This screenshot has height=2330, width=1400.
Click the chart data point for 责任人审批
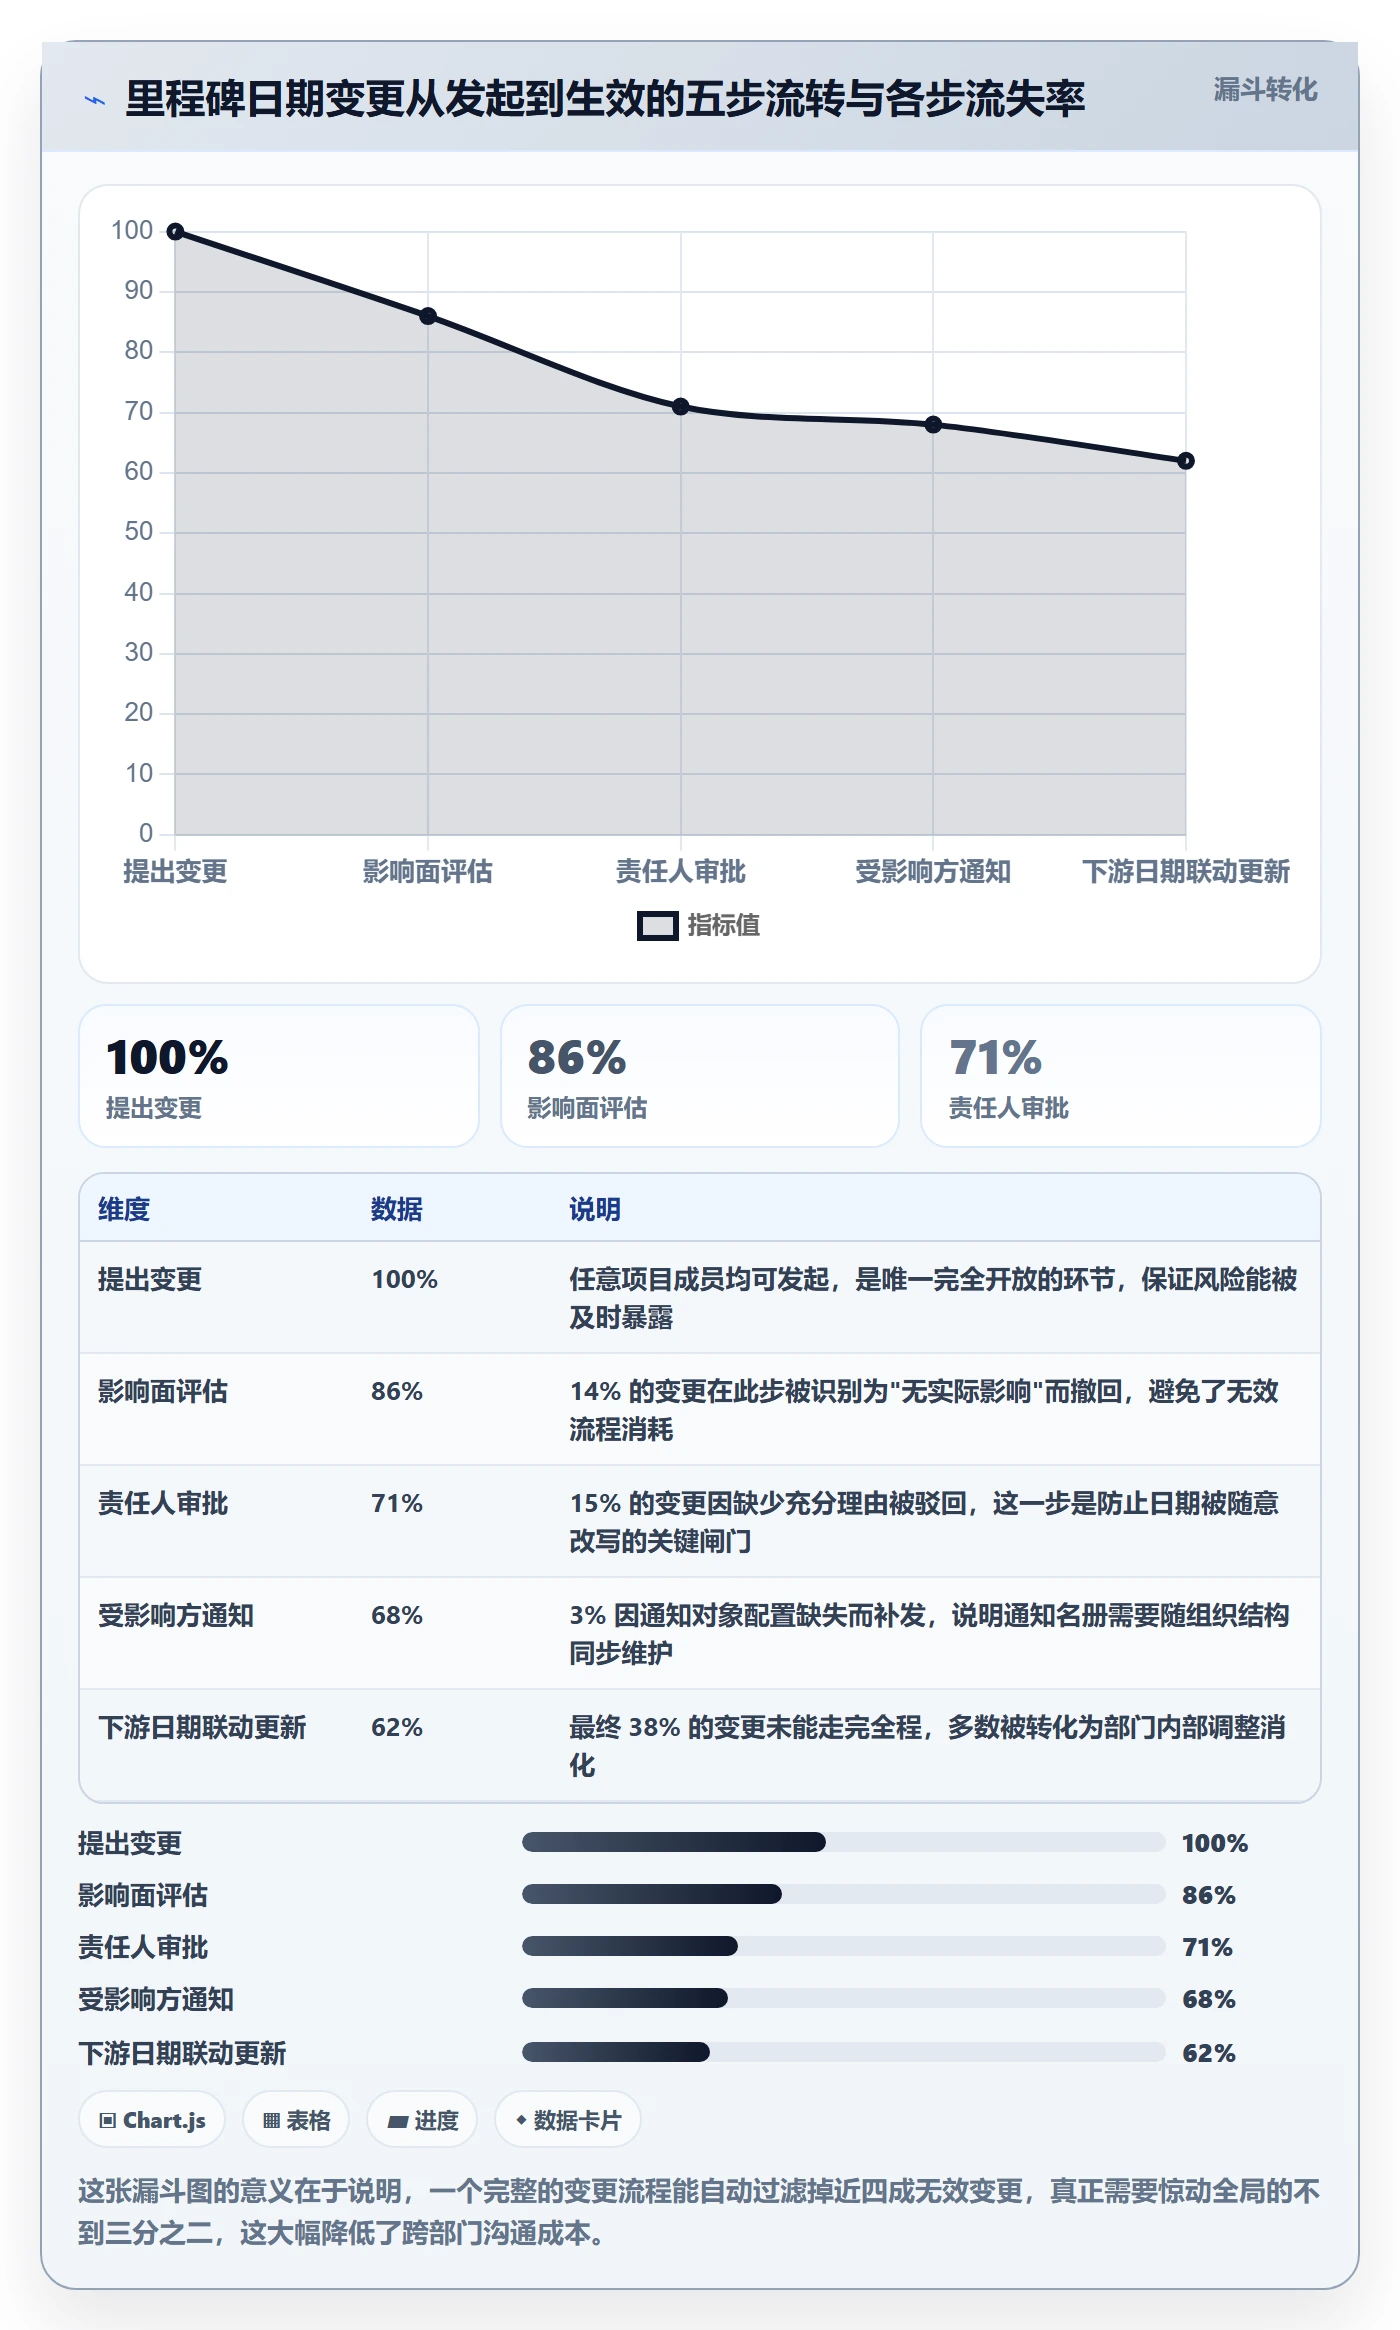click(x=681, y=407)
